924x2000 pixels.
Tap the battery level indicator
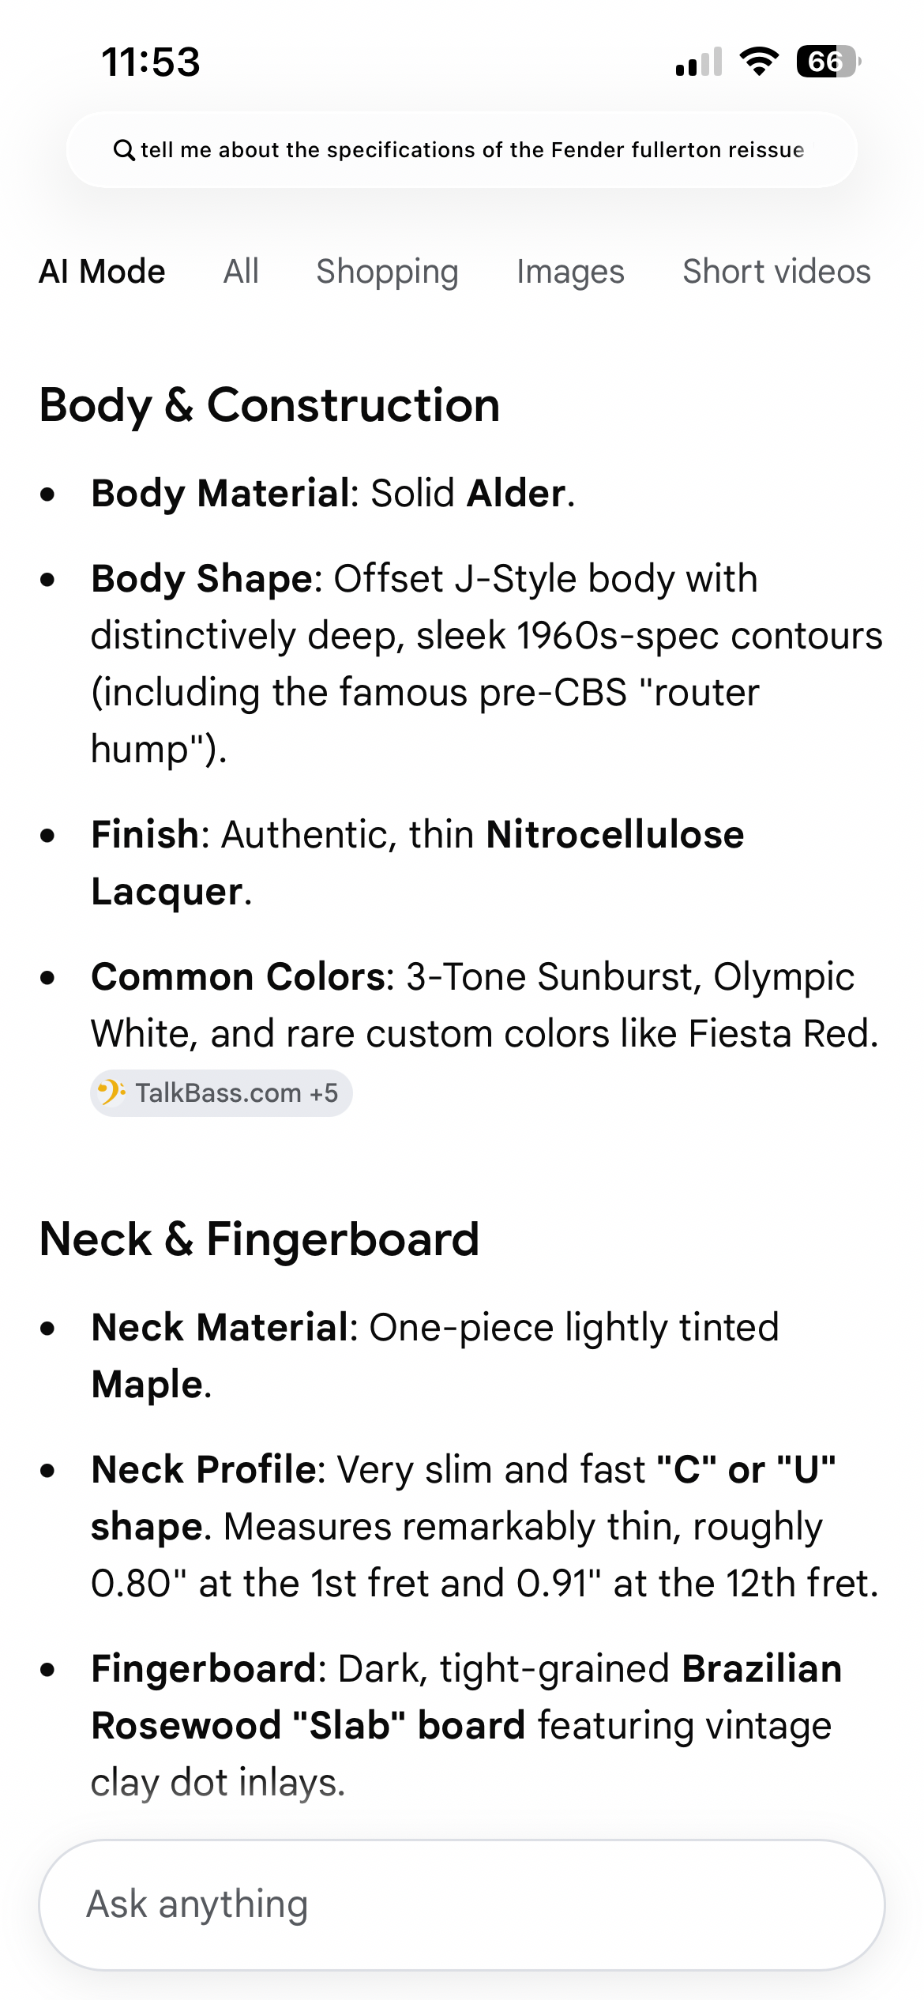click(829, 62)
